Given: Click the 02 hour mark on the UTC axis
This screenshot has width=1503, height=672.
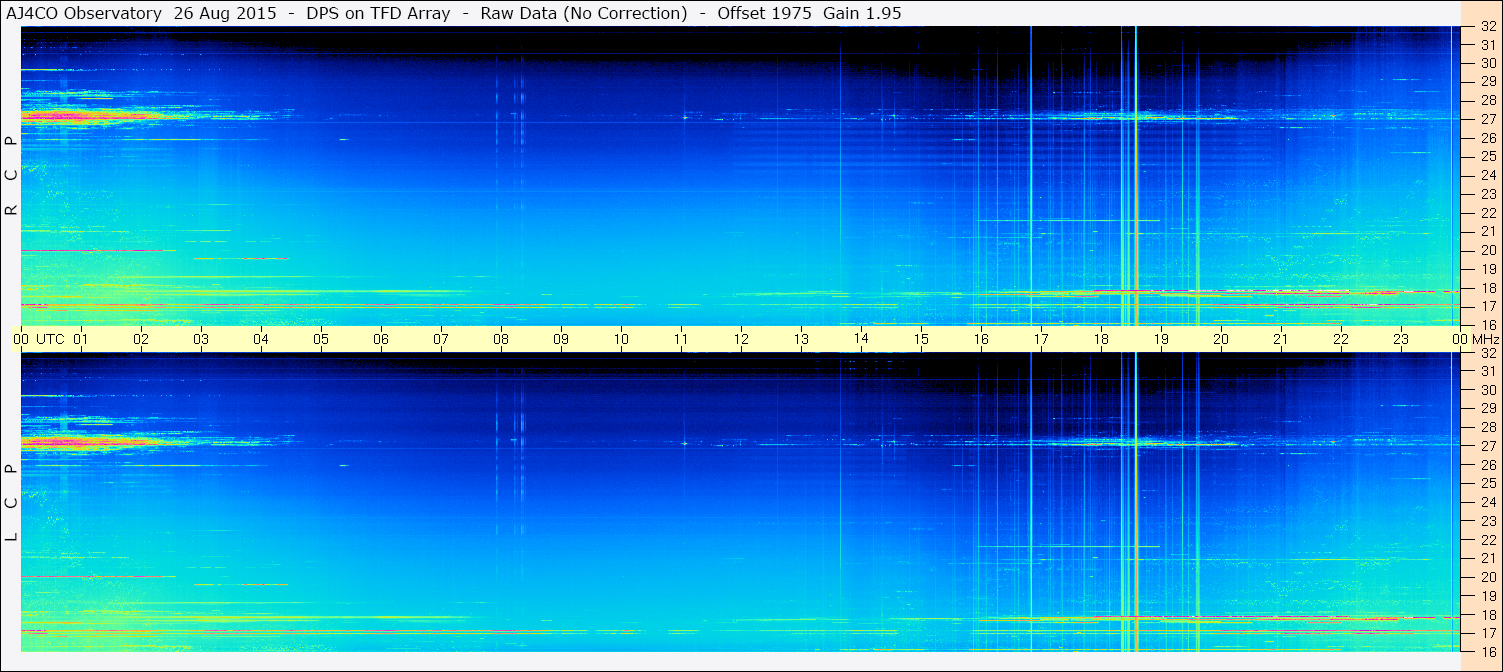Looking at the screenshot, I should pyautogui.click(x=141, y=339).
